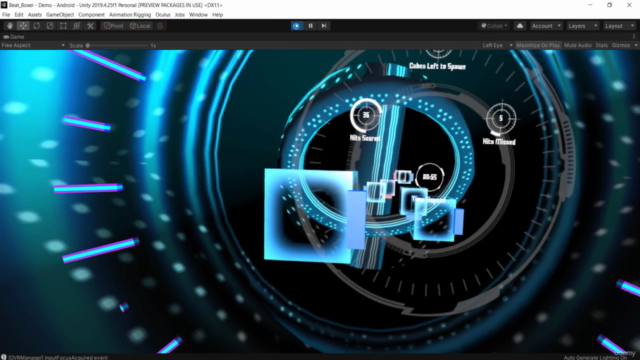Toggle Mute Audio

[578, 45]
